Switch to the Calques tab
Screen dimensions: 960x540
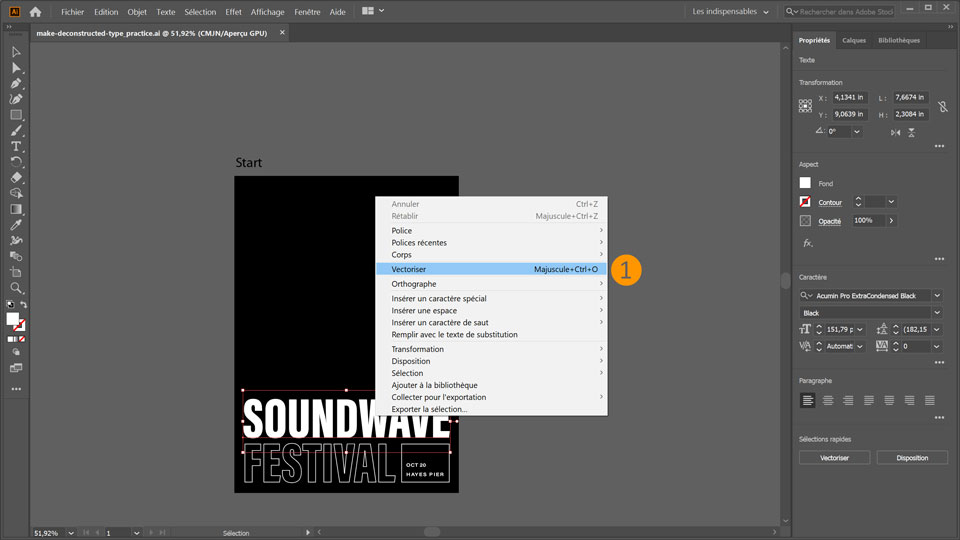[853, 40]
